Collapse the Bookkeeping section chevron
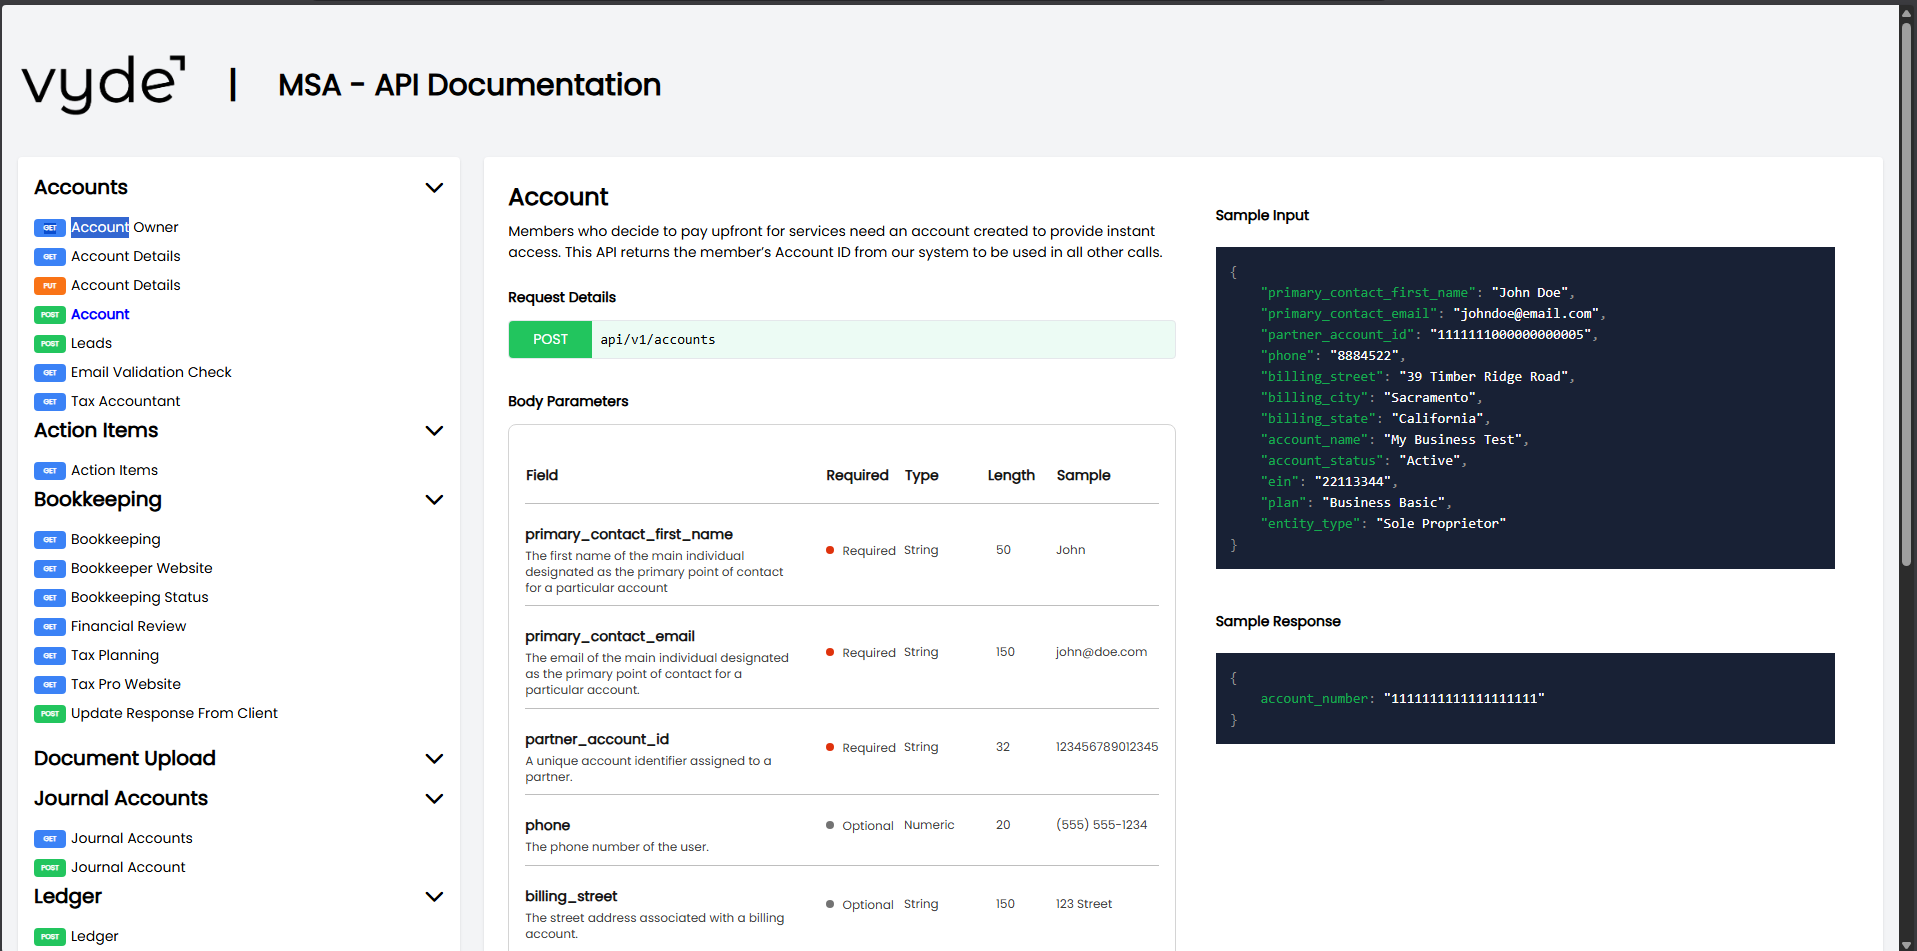The width and height of the screenshot is (1917, 951). pyautogui.click(x=434, y=500)
